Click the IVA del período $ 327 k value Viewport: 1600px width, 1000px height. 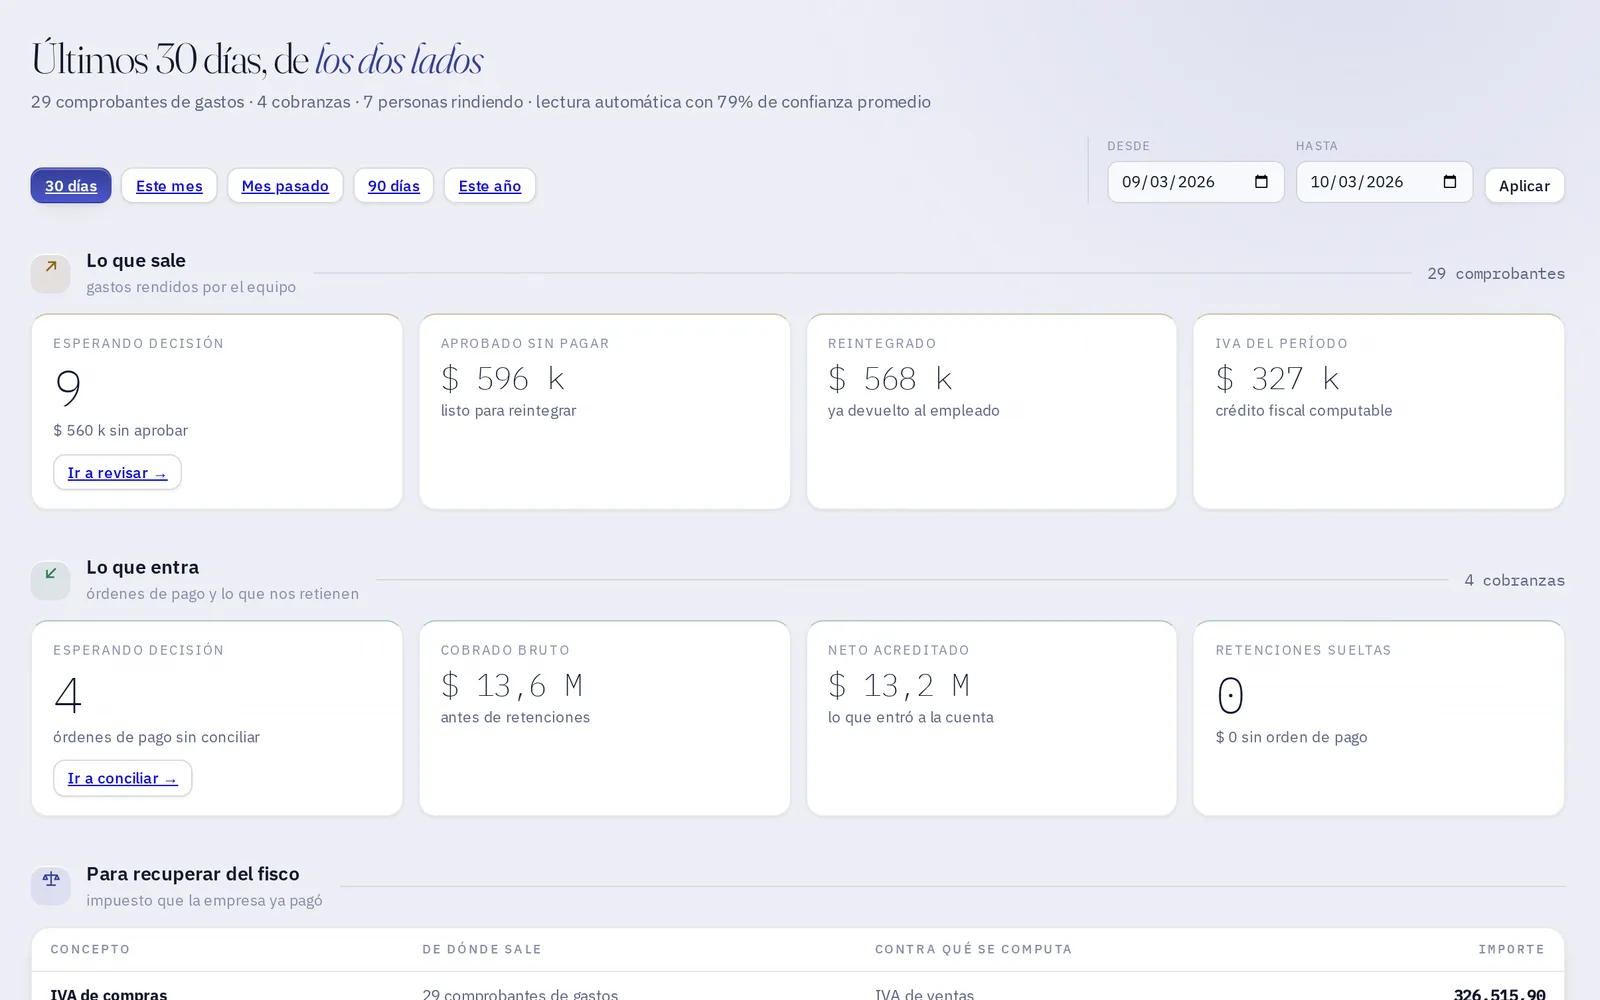(1277, 379)
